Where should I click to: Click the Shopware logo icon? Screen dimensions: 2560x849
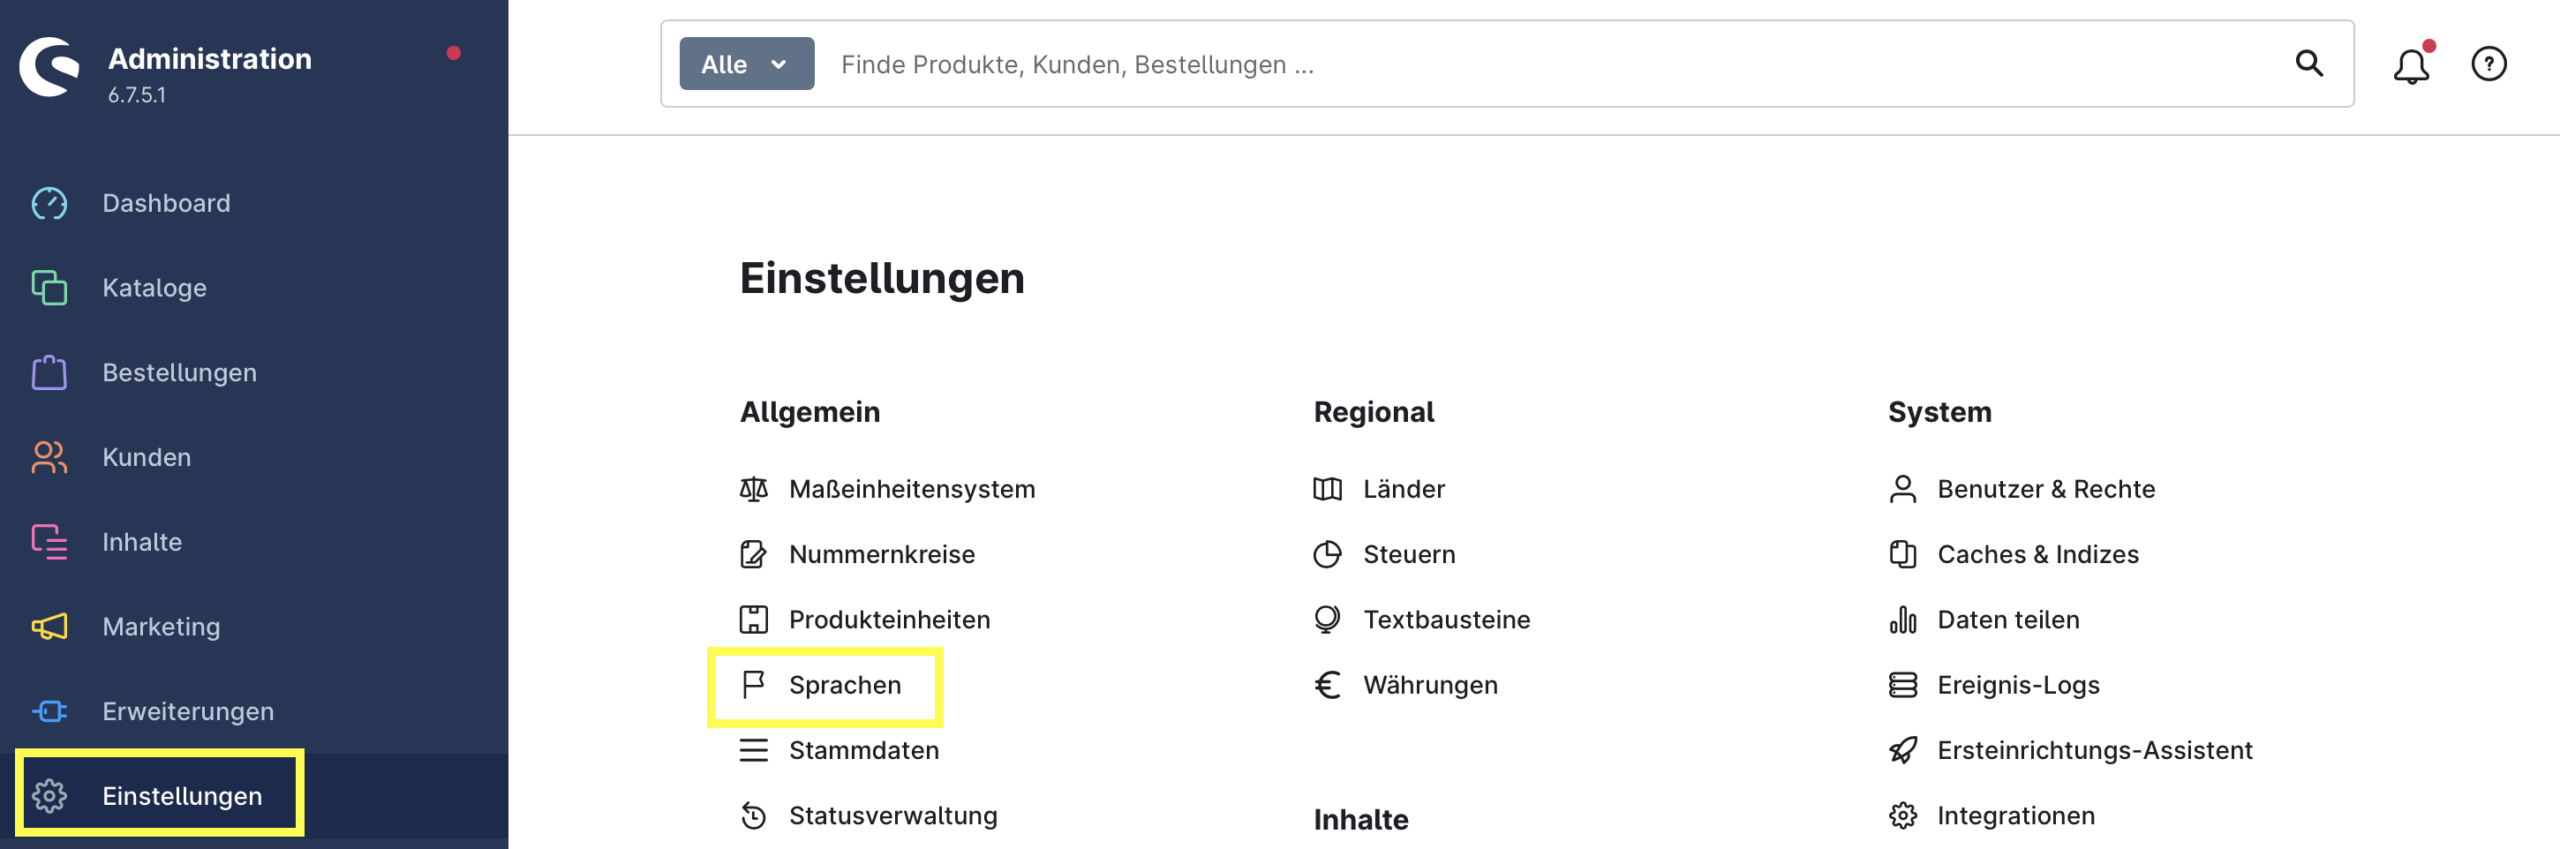coord(49,66)
